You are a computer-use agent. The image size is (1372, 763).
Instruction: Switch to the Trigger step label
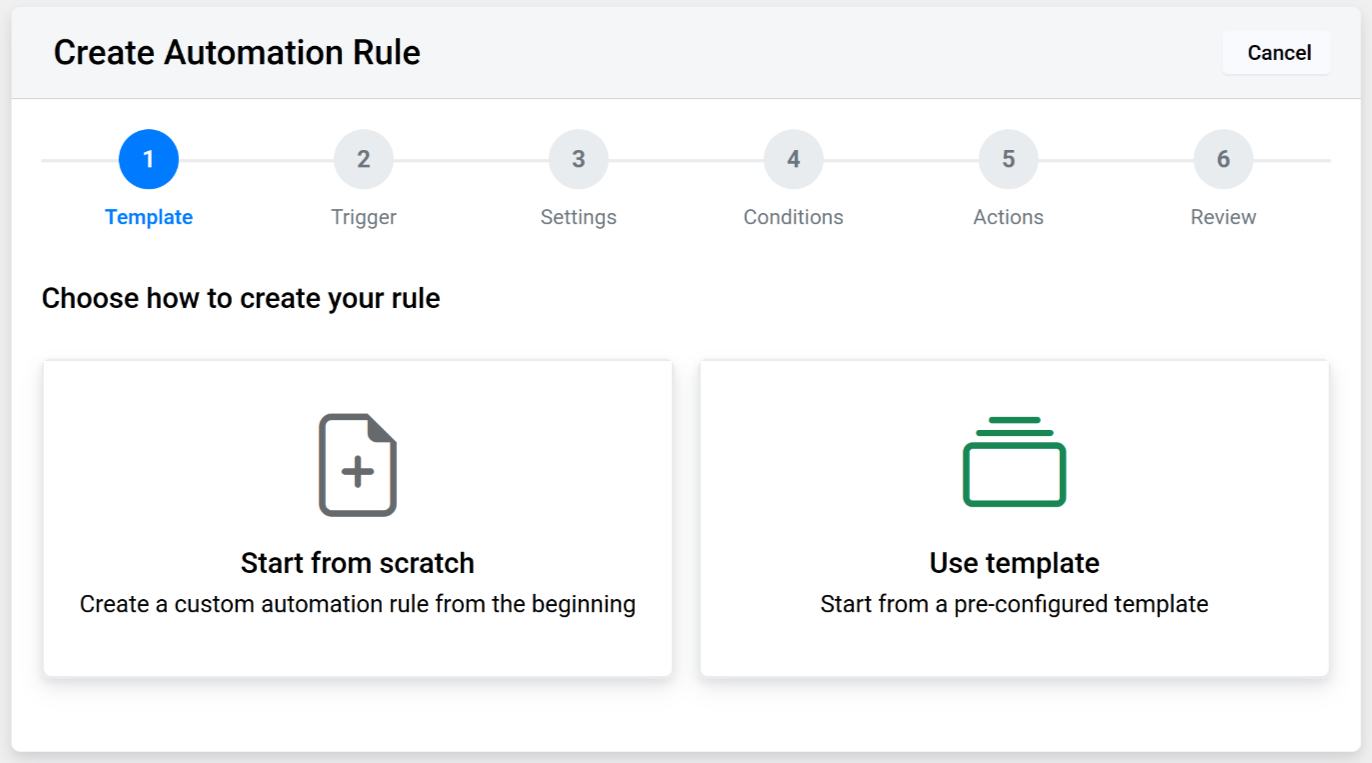363,217
